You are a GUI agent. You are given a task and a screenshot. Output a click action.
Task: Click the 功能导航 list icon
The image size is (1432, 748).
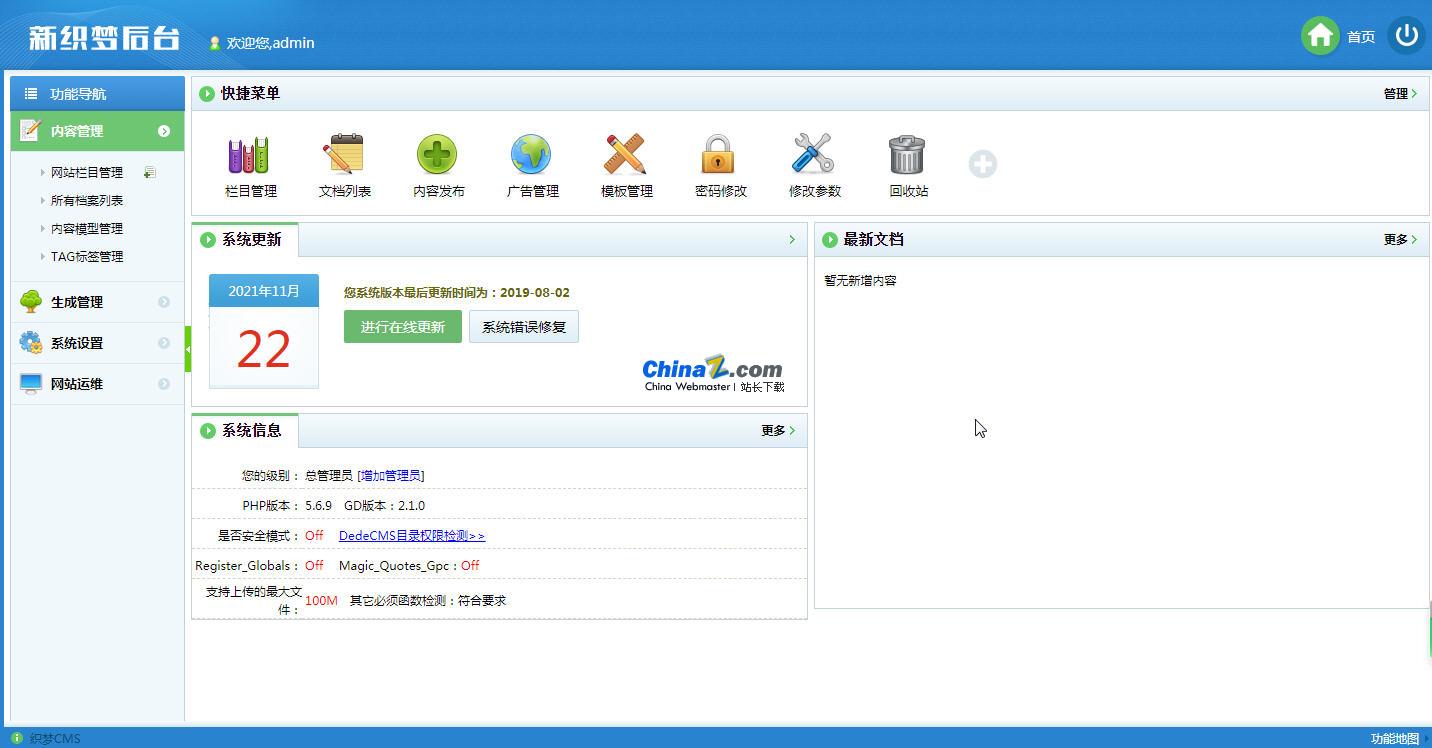(31, 93)
